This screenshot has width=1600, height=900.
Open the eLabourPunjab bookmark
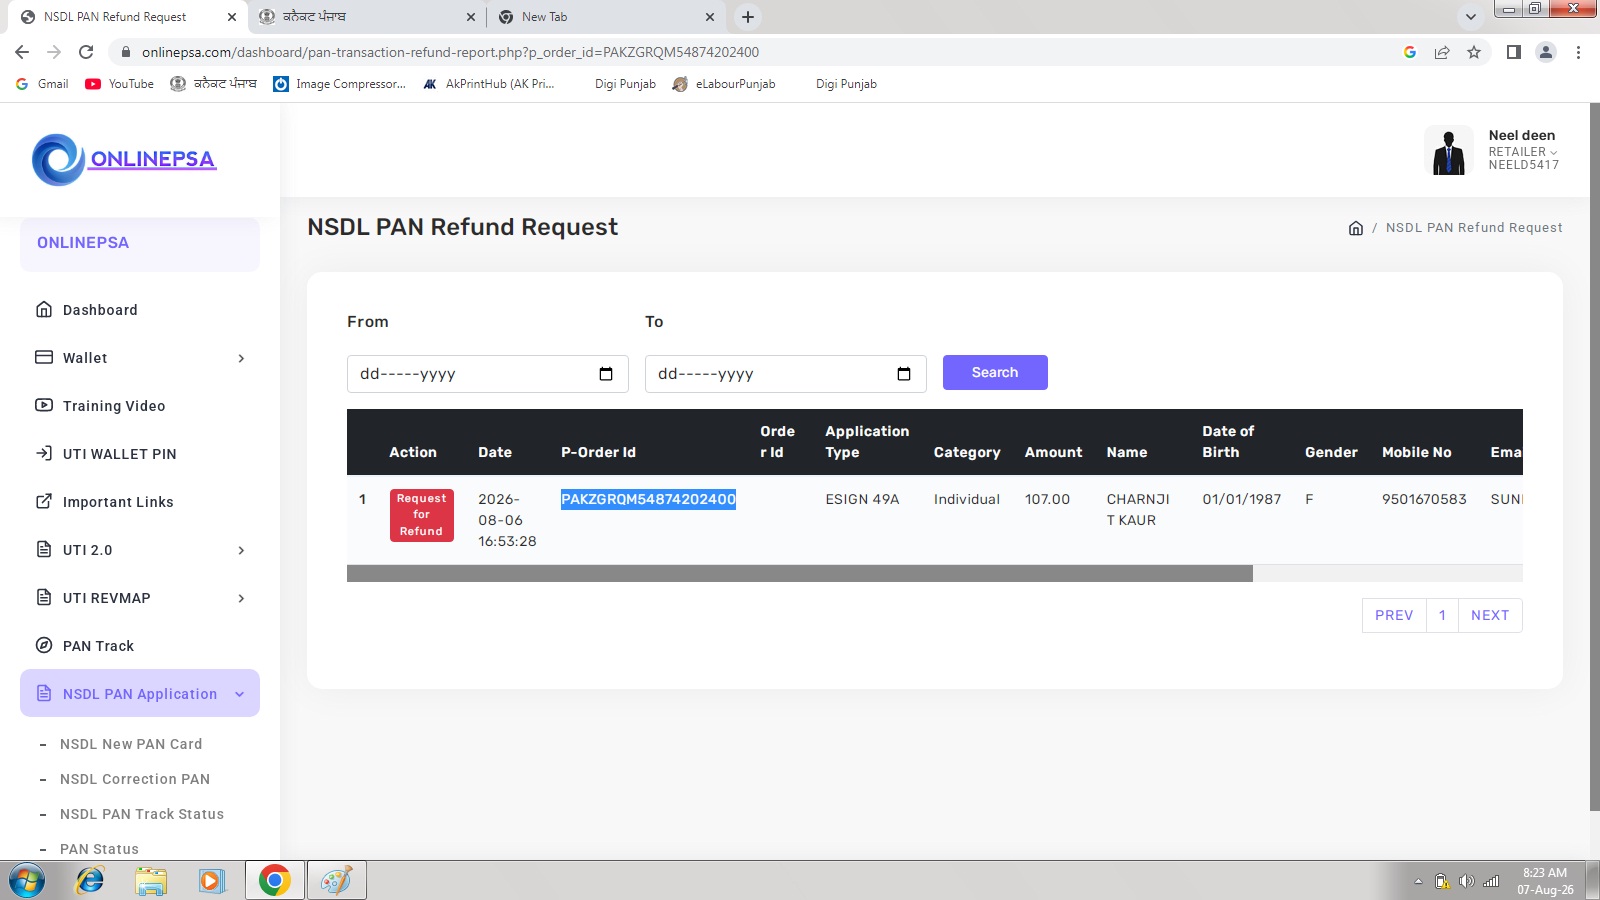724,84
